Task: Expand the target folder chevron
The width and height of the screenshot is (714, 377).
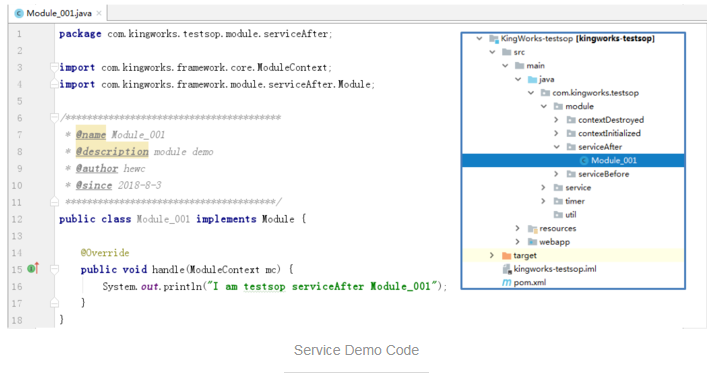Action: point(492,255)
